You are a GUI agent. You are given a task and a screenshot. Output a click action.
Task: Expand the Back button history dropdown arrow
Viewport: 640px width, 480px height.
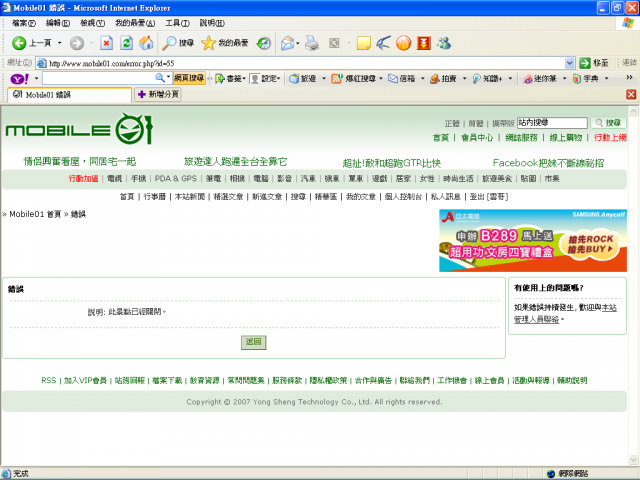[60, 43]
